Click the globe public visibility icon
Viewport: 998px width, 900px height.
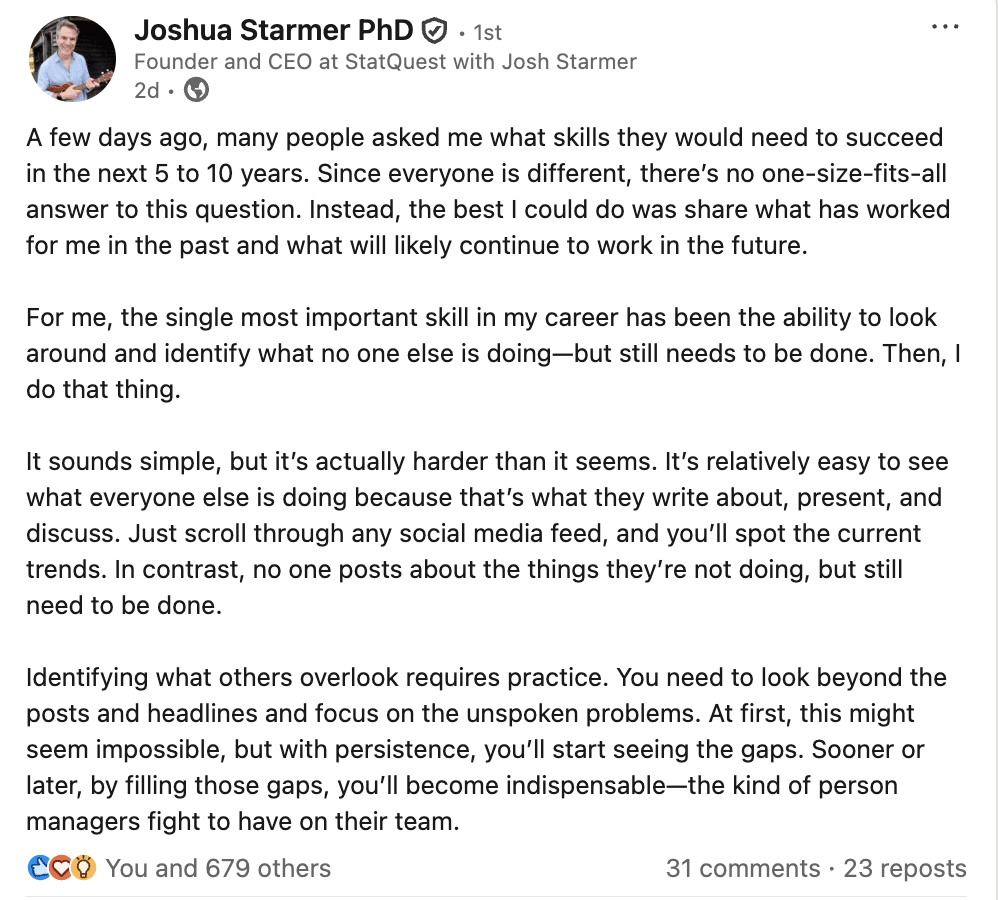coord(196,90)
